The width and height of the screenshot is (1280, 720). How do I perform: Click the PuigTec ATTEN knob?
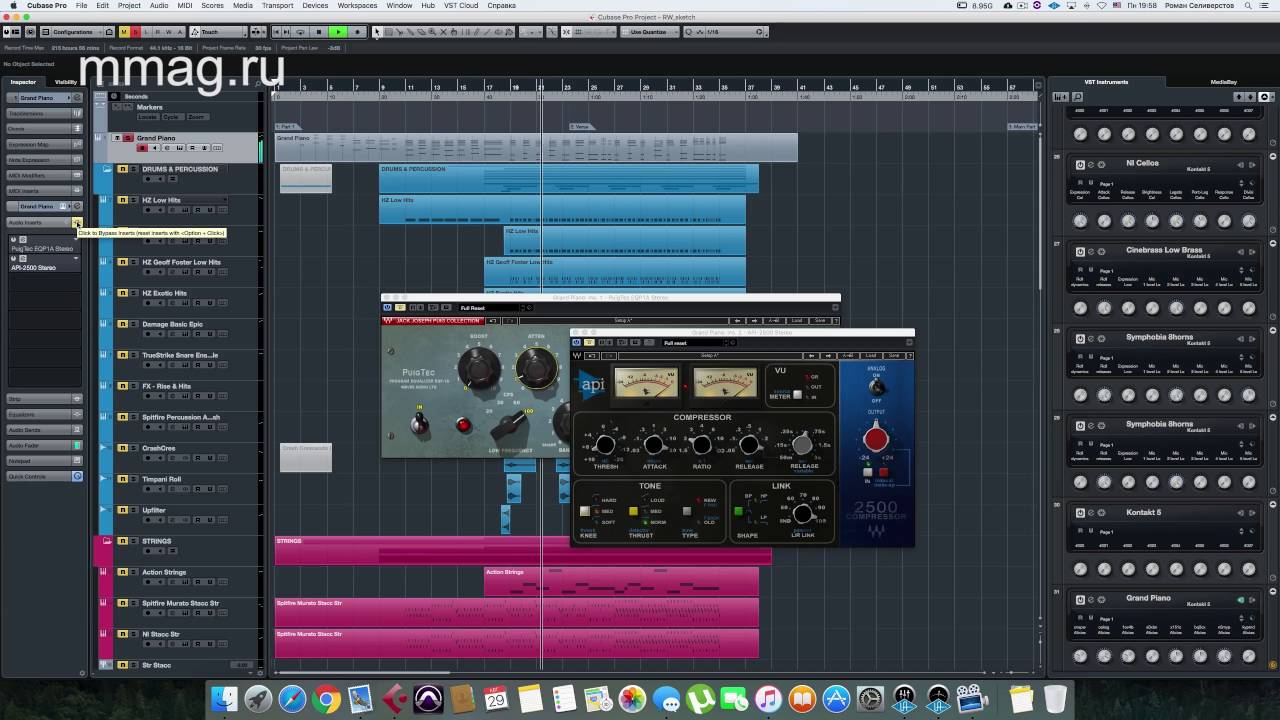tap(537, 368)
